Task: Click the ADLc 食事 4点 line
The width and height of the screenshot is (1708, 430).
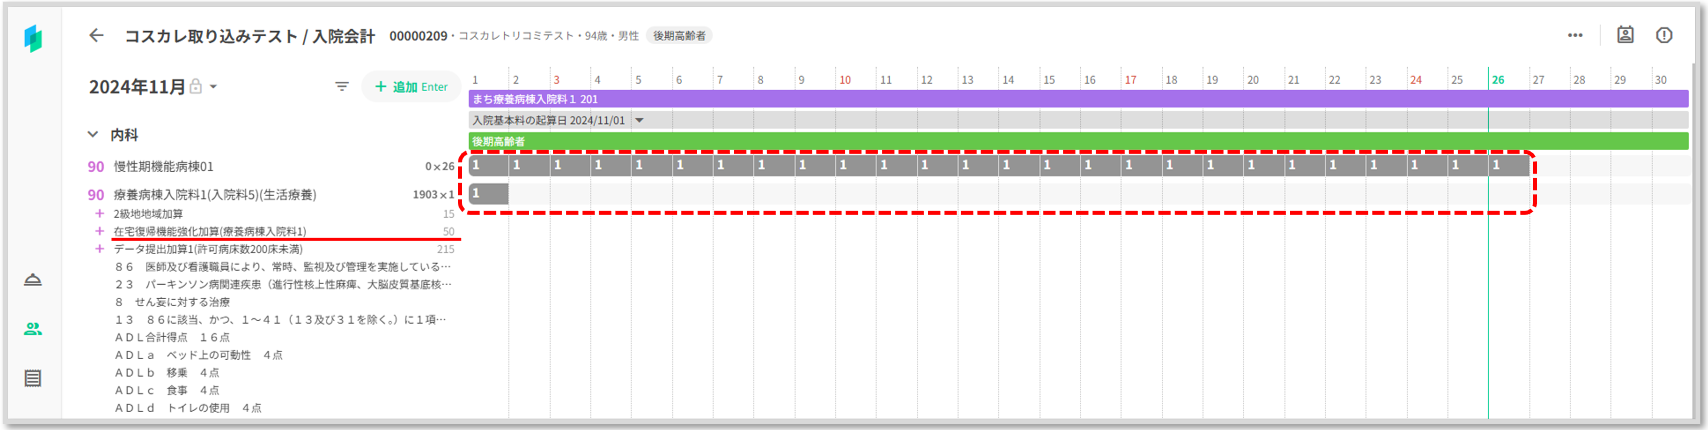Action: [167, 390]
